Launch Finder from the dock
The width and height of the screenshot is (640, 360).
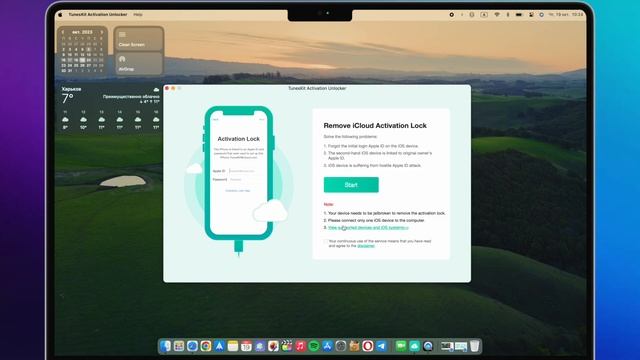[165, 346]
